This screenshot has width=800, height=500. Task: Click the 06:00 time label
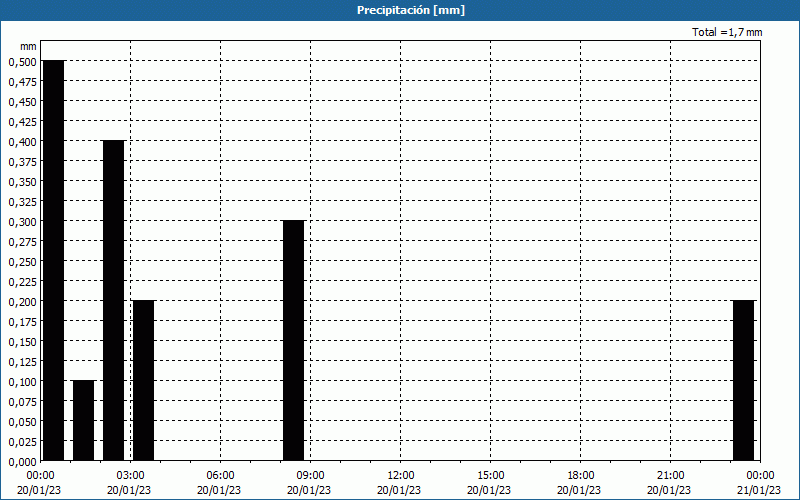[220, 476]
